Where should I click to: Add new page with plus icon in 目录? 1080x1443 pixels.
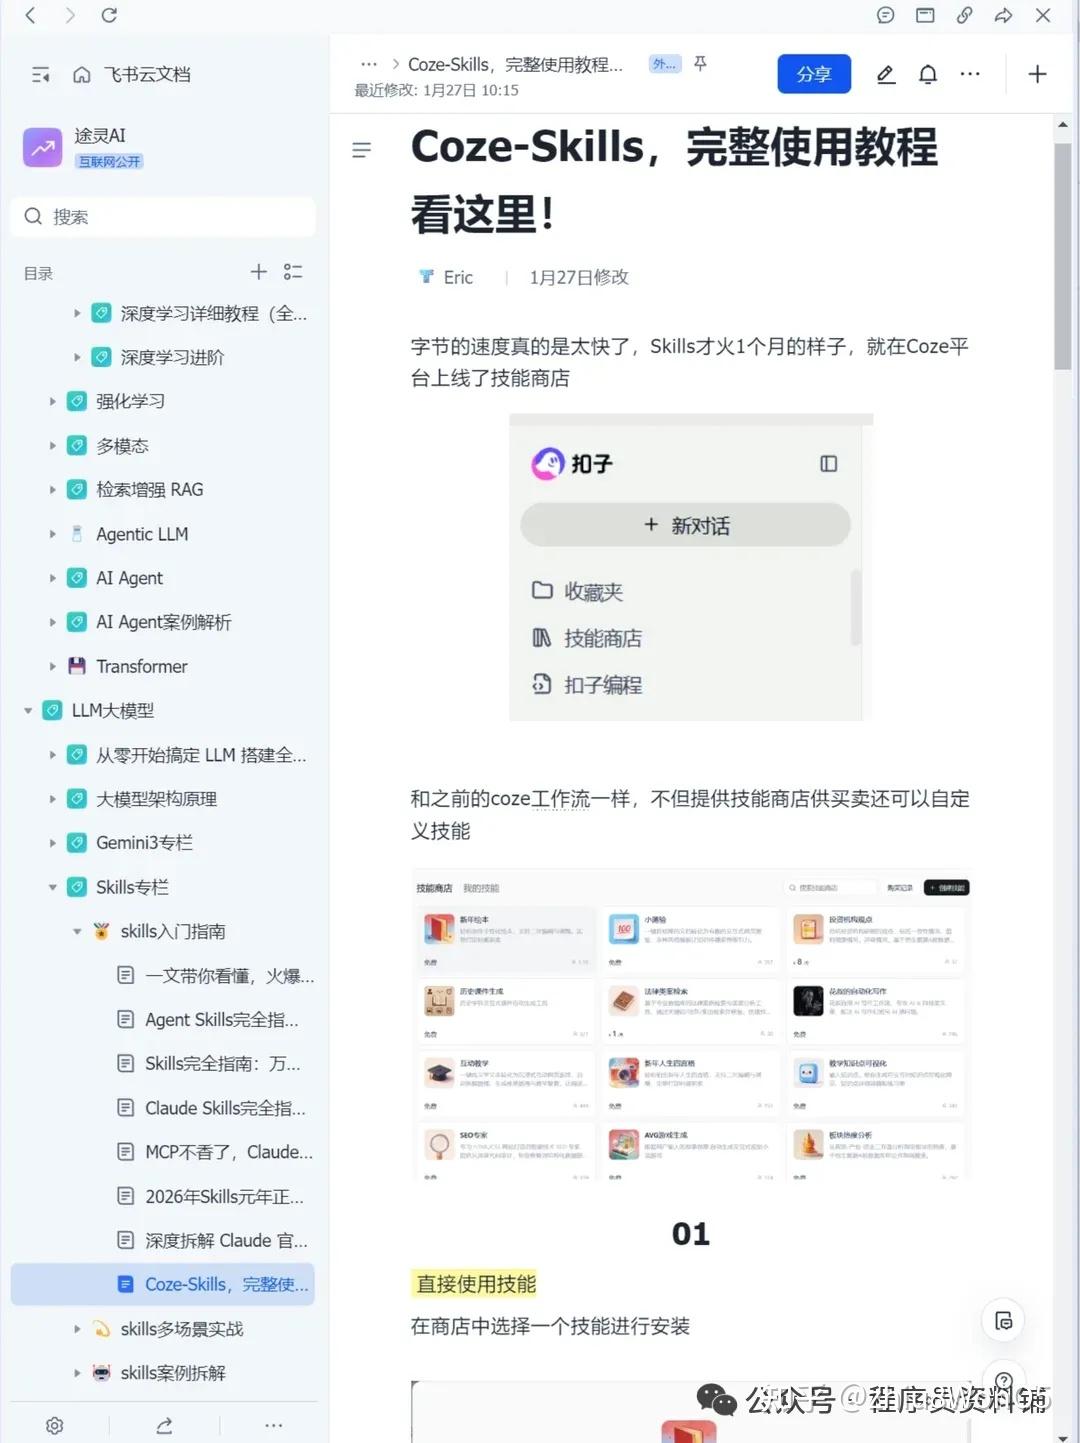[259, 272]
